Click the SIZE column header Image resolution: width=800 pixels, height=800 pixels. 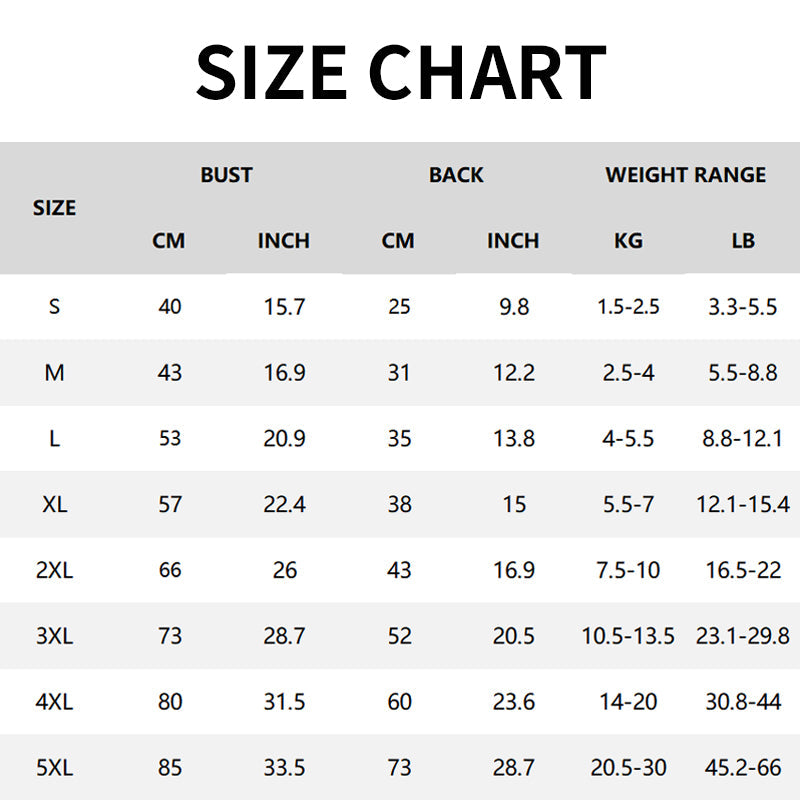[54, 208]
